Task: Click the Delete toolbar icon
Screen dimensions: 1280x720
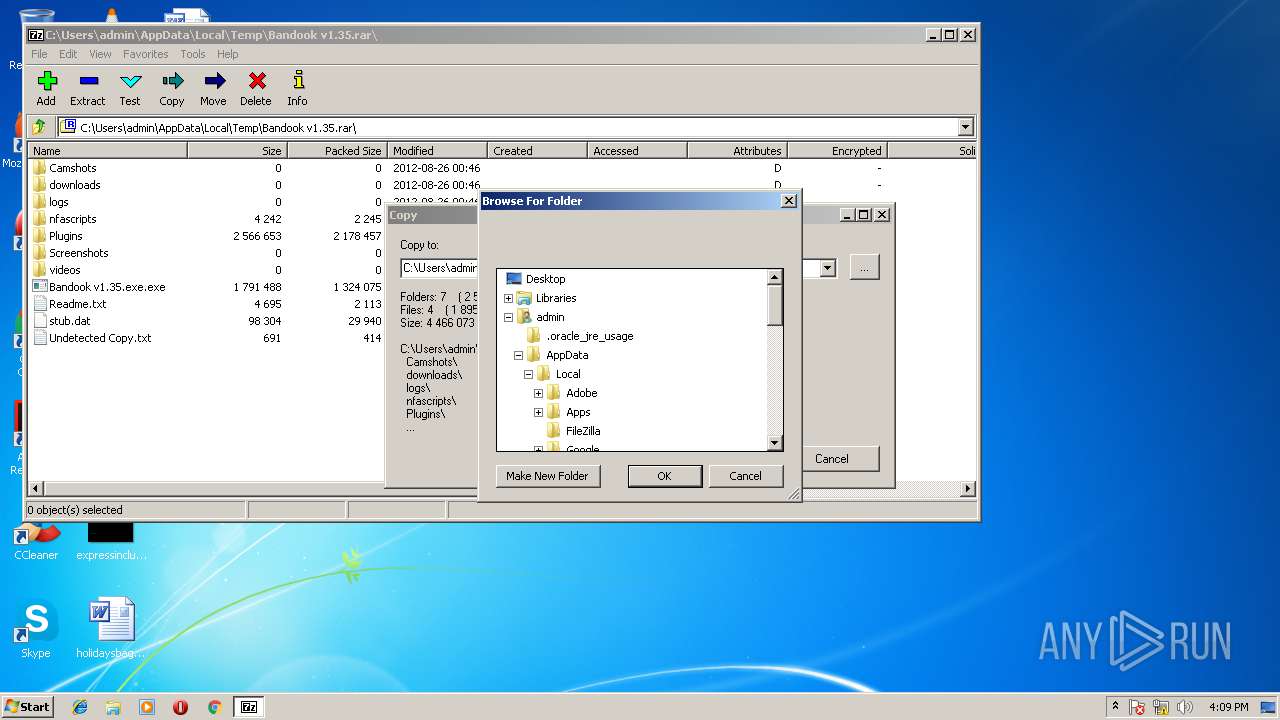Action: (x=256, y=88)
